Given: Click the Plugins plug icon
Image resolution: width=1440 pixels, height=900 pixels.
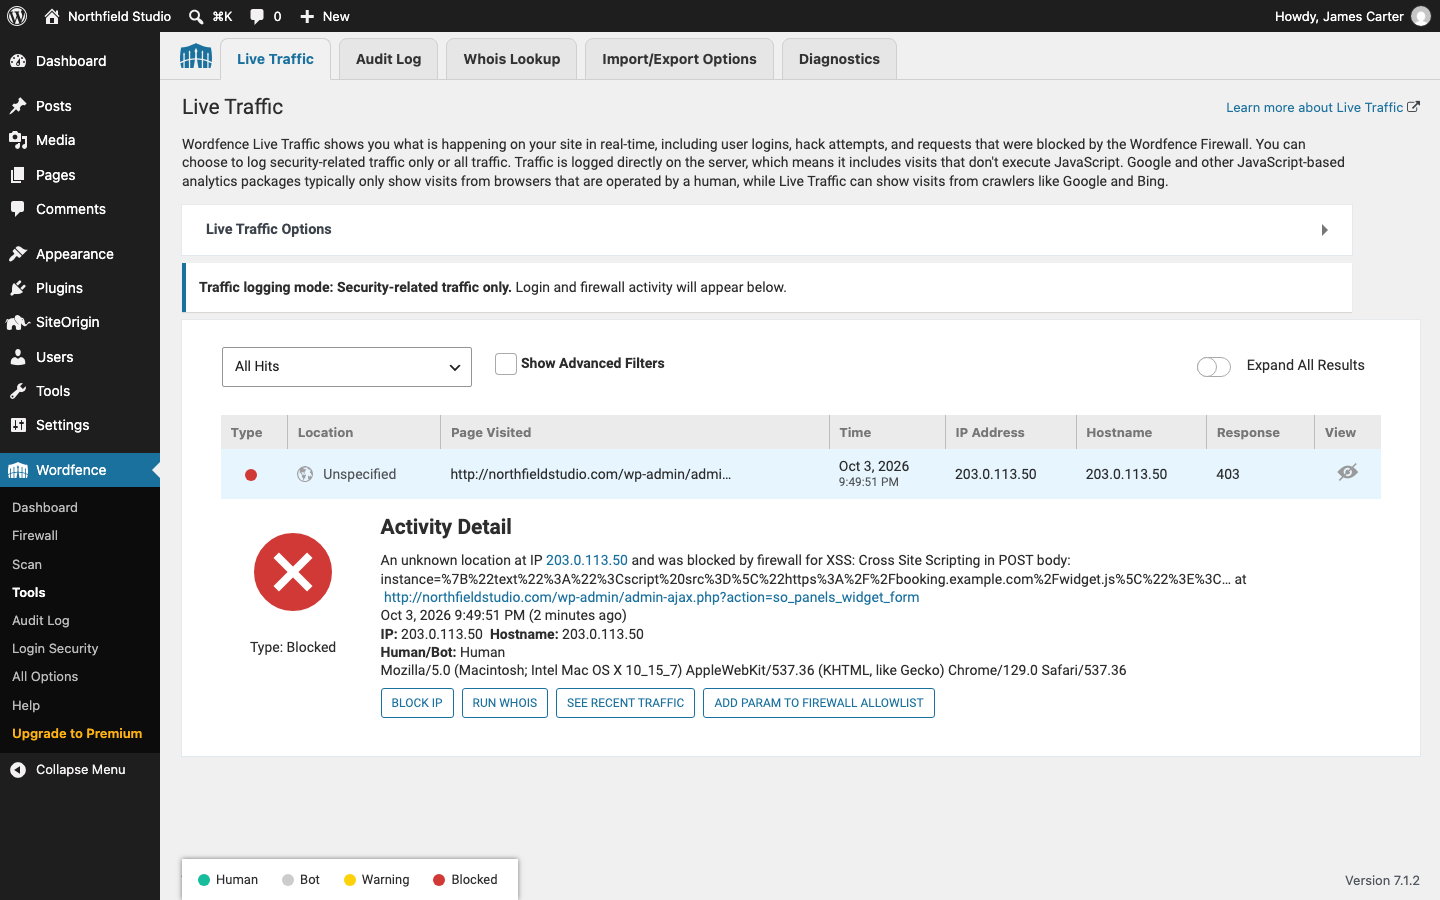Looking at the screenshot, I should (x=18, y=288).
